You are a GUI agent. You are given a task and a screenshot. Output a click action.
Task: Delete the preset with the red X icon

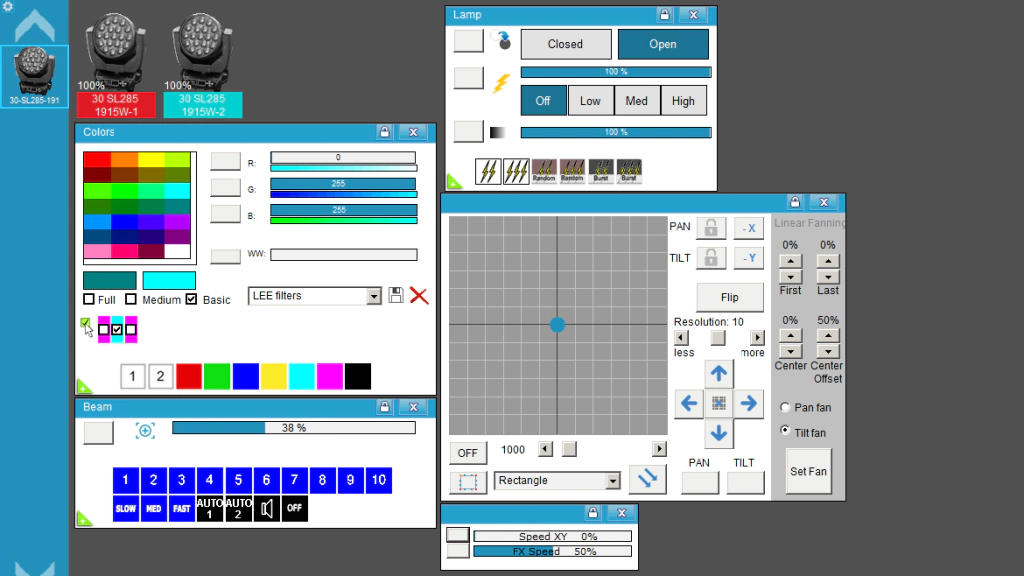tap(419, 296)
